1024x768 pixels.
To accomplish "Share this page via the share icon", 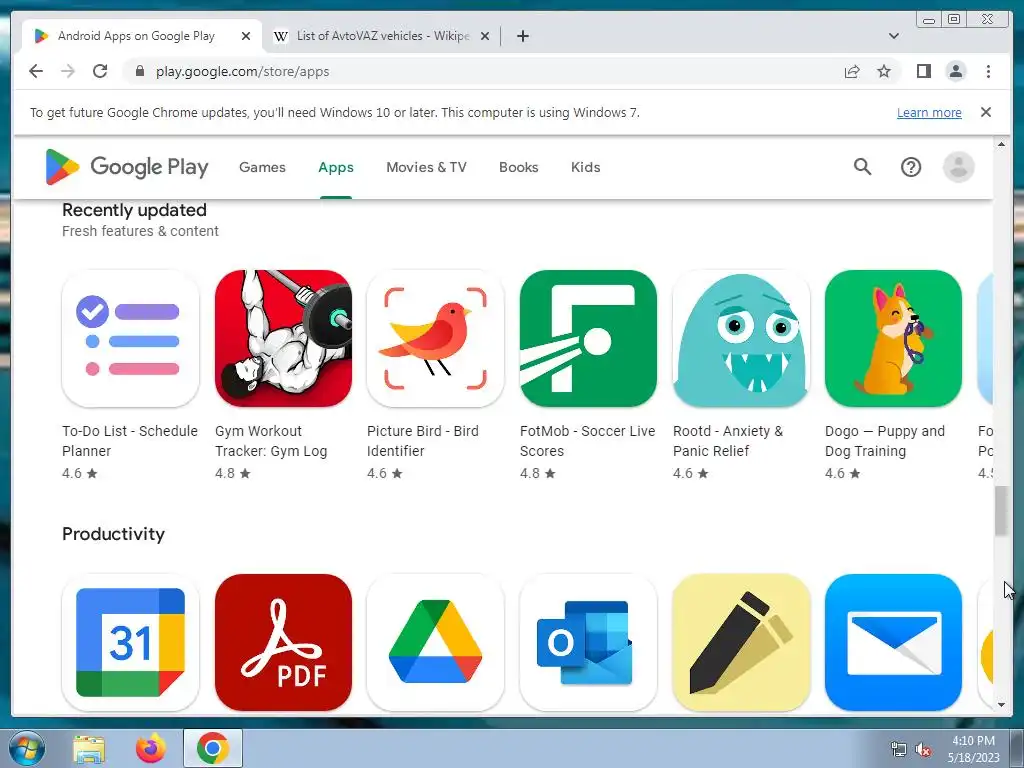I will pos(852,71).
